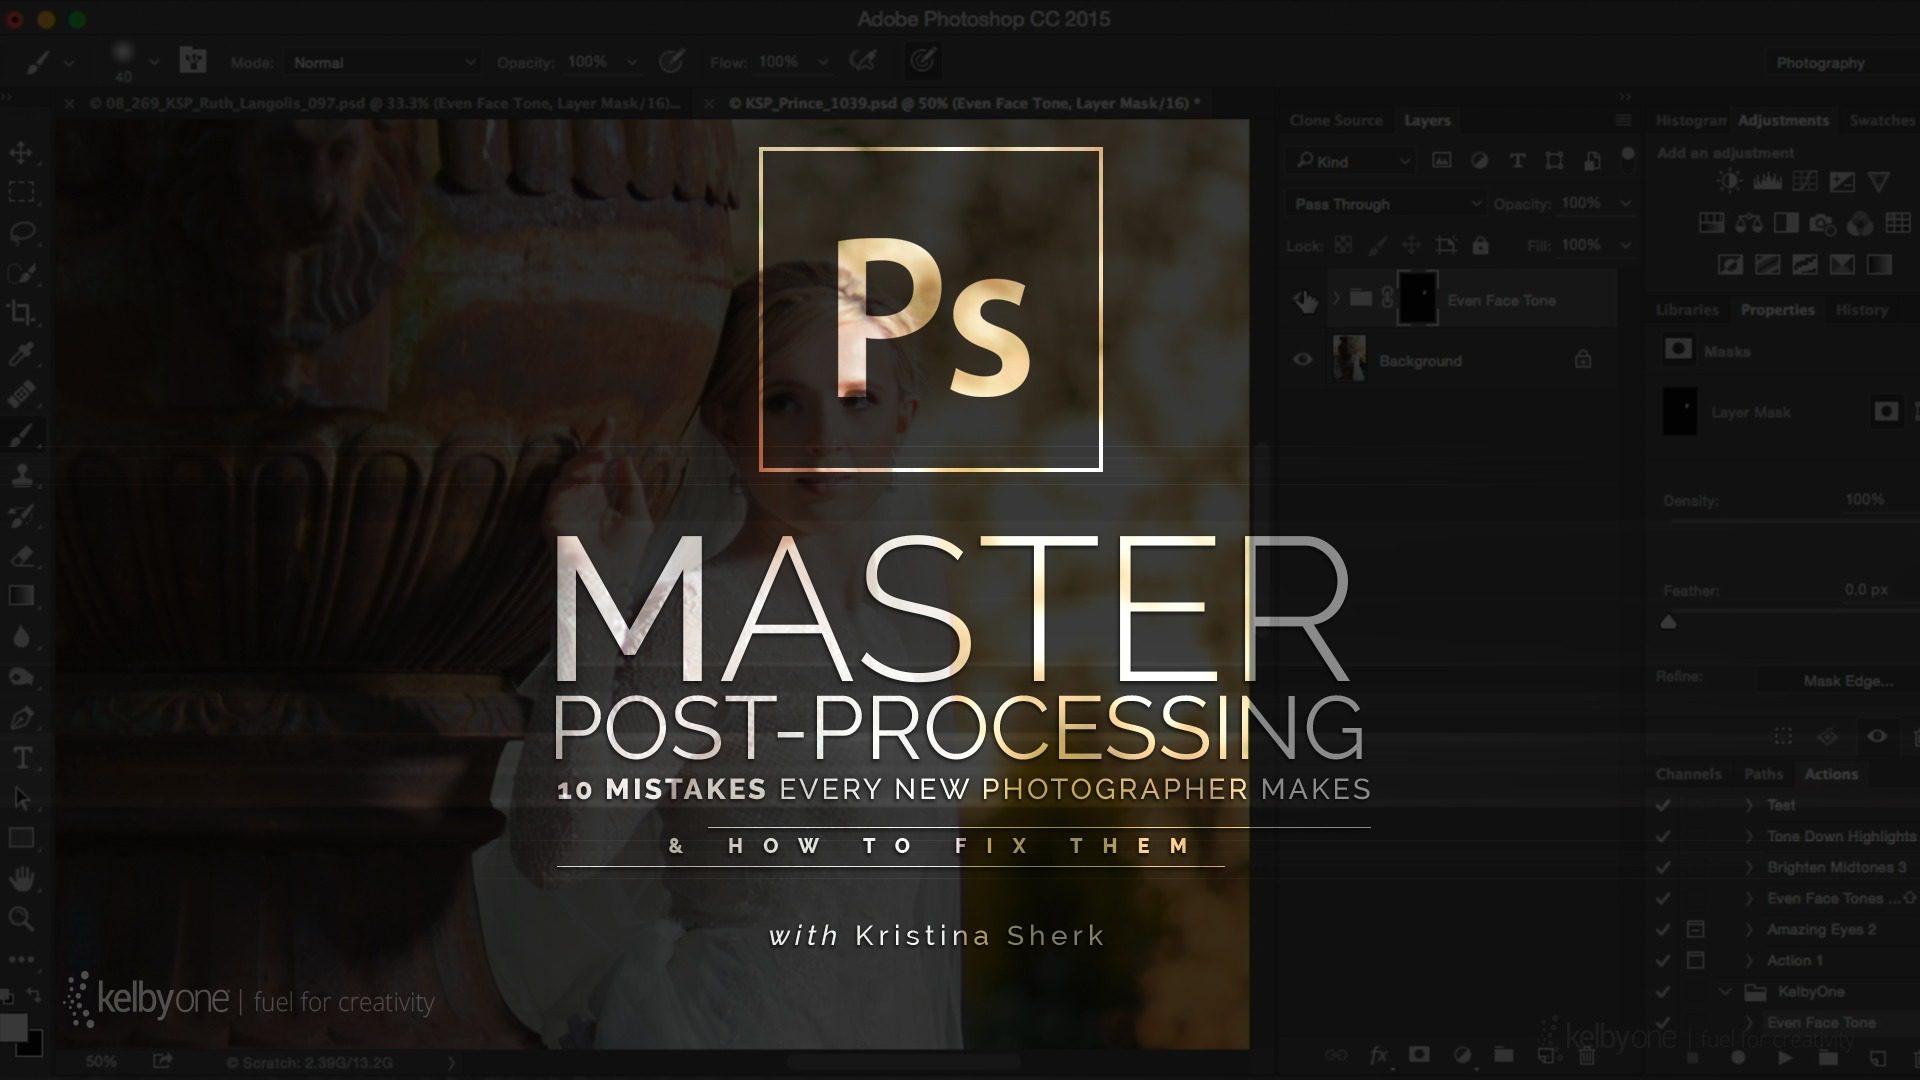This screenshot has height=1080, width=1920.
Task: Toggle the Test action checkmark
Action: (1663, 805)
